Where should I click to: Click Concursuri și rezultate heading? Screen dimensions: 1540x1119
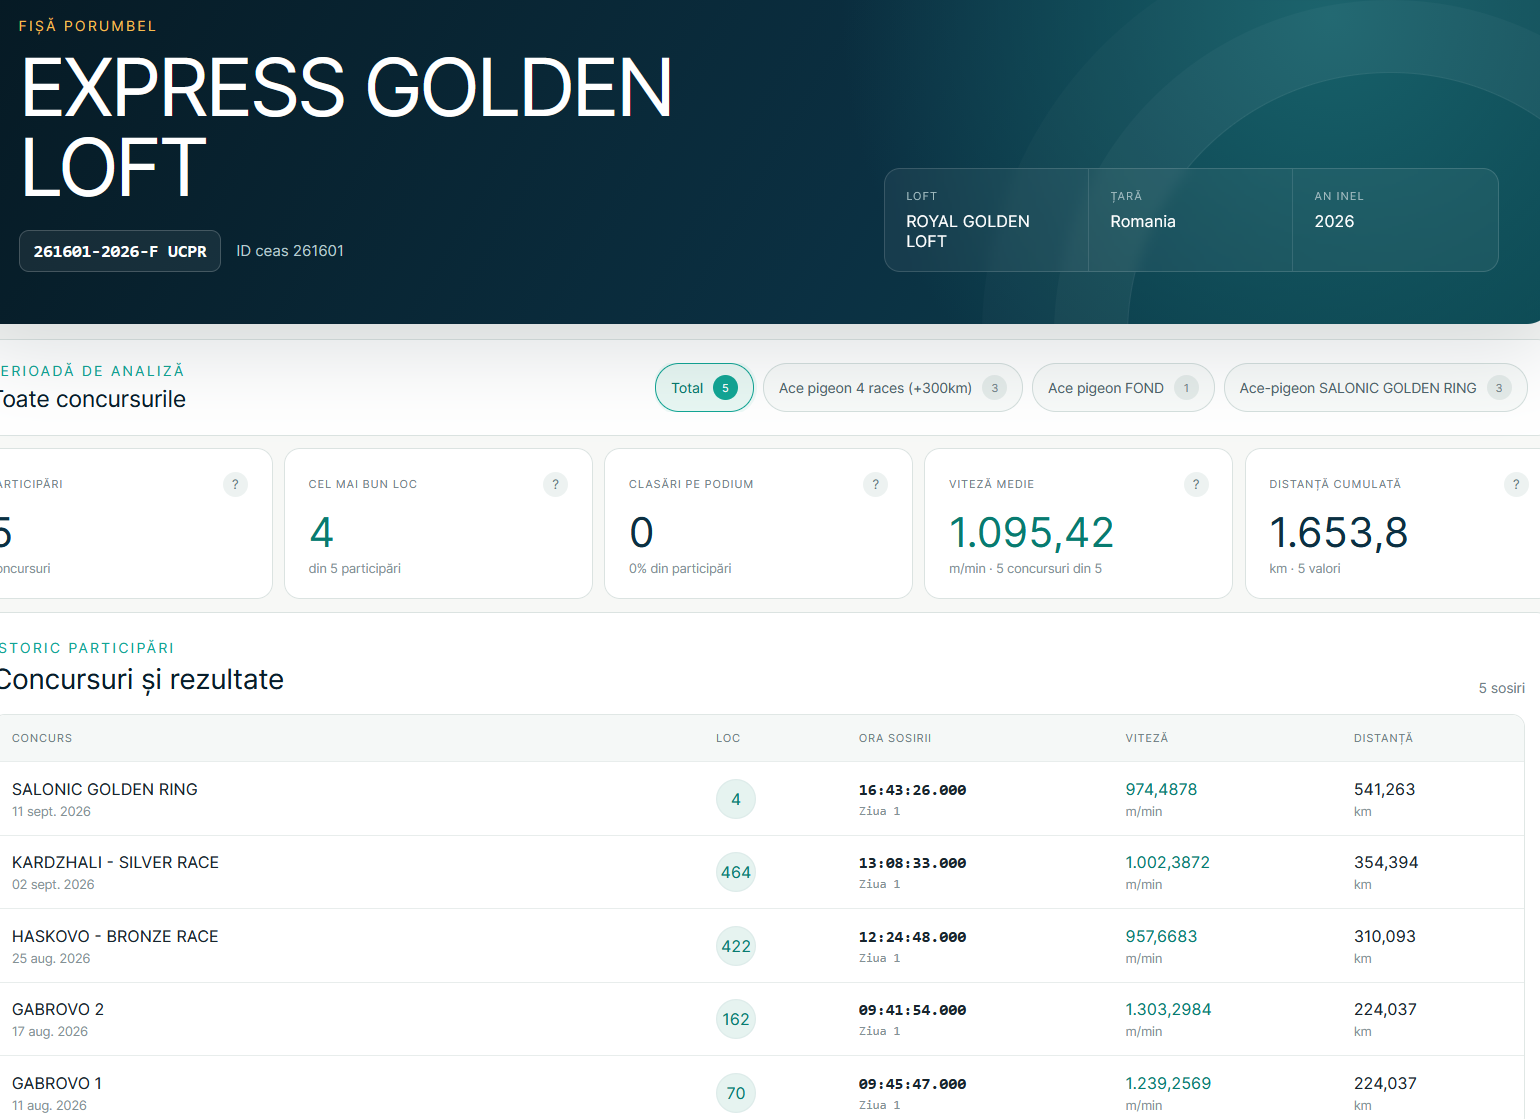coord(141,679)
